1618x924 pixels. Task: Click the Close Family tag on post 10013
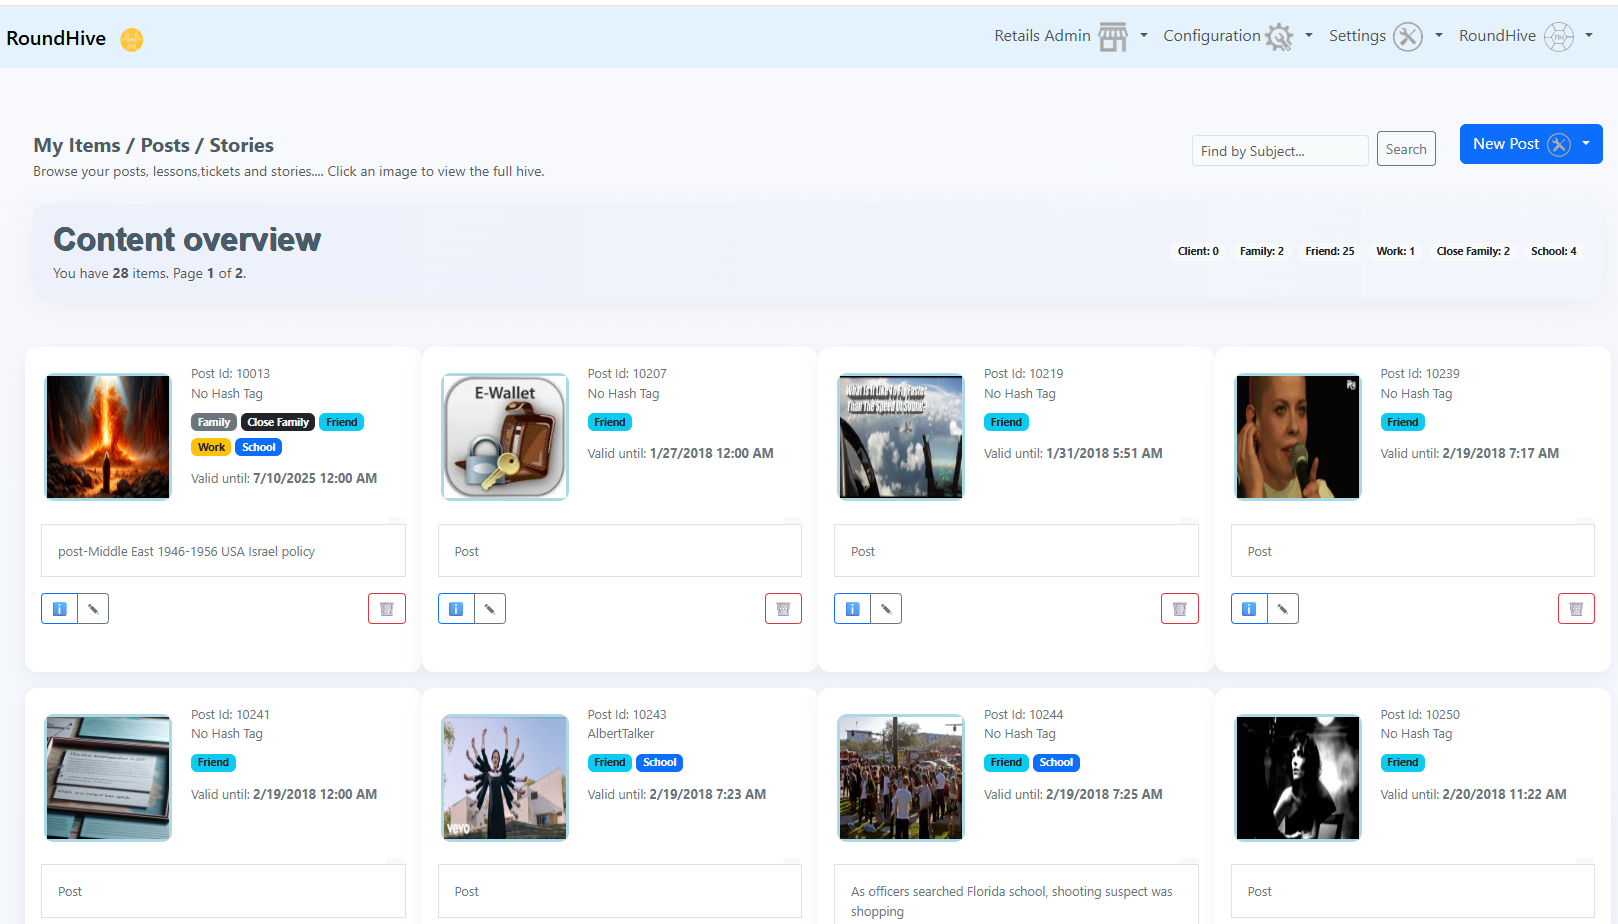[x=278, y=422]
